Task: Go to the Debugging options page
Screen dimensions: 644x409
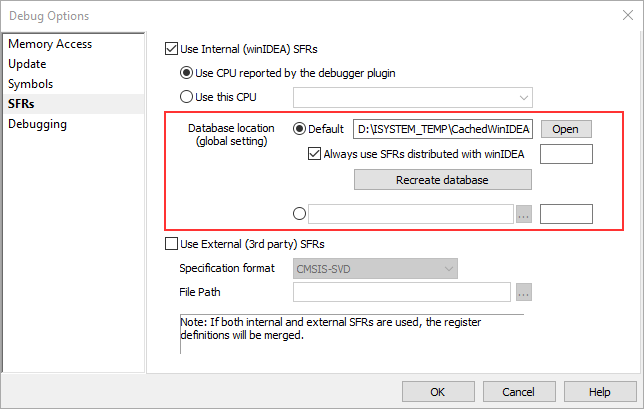Action: pos(38,124)
